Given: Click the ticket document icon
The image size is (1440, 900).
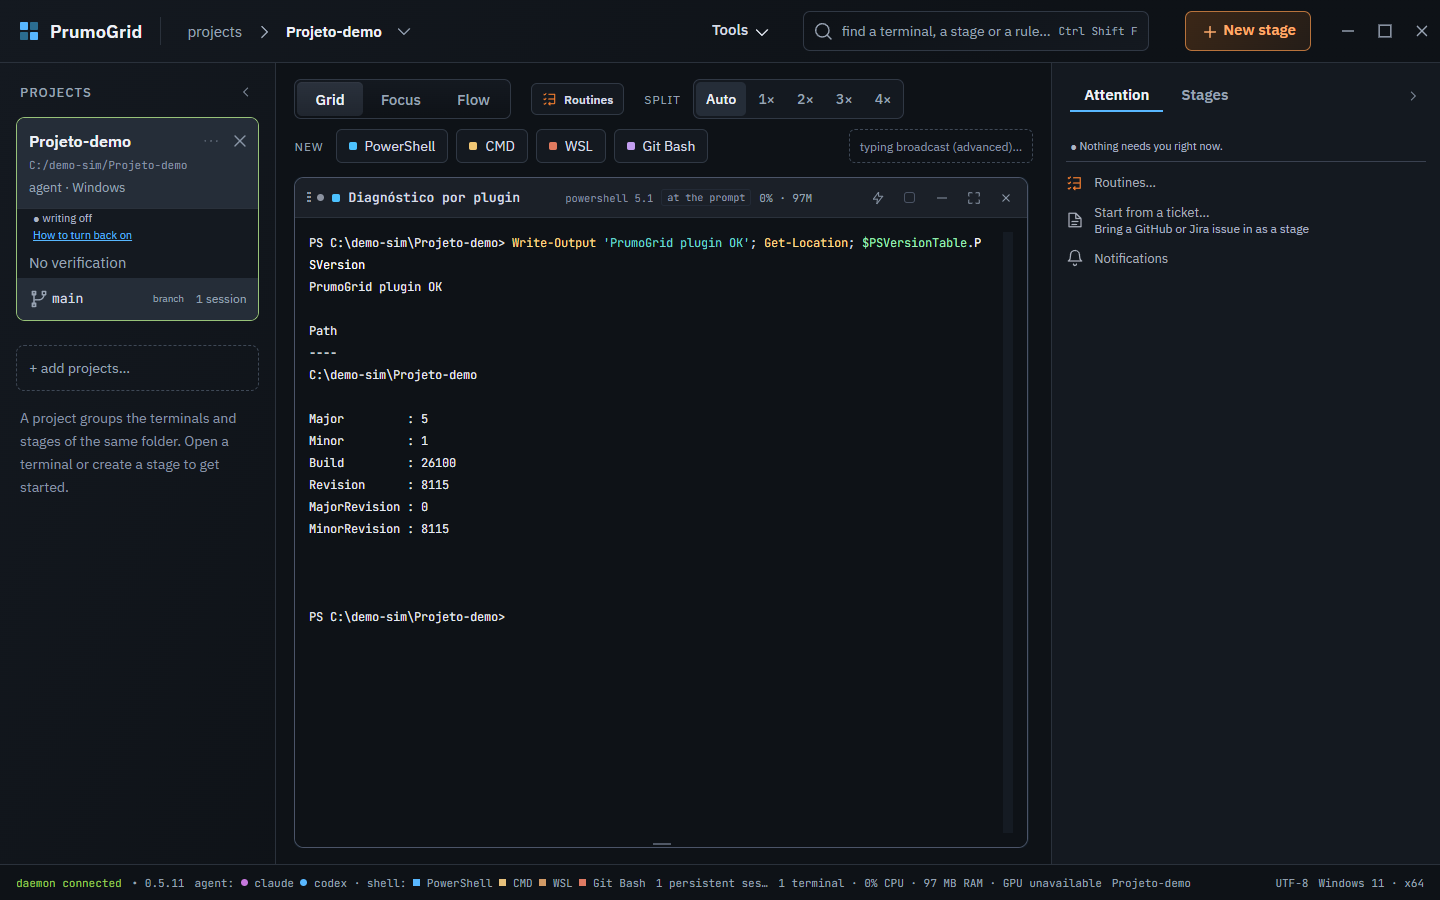Looking at the screenshot, I should [x=1075, y=220].
